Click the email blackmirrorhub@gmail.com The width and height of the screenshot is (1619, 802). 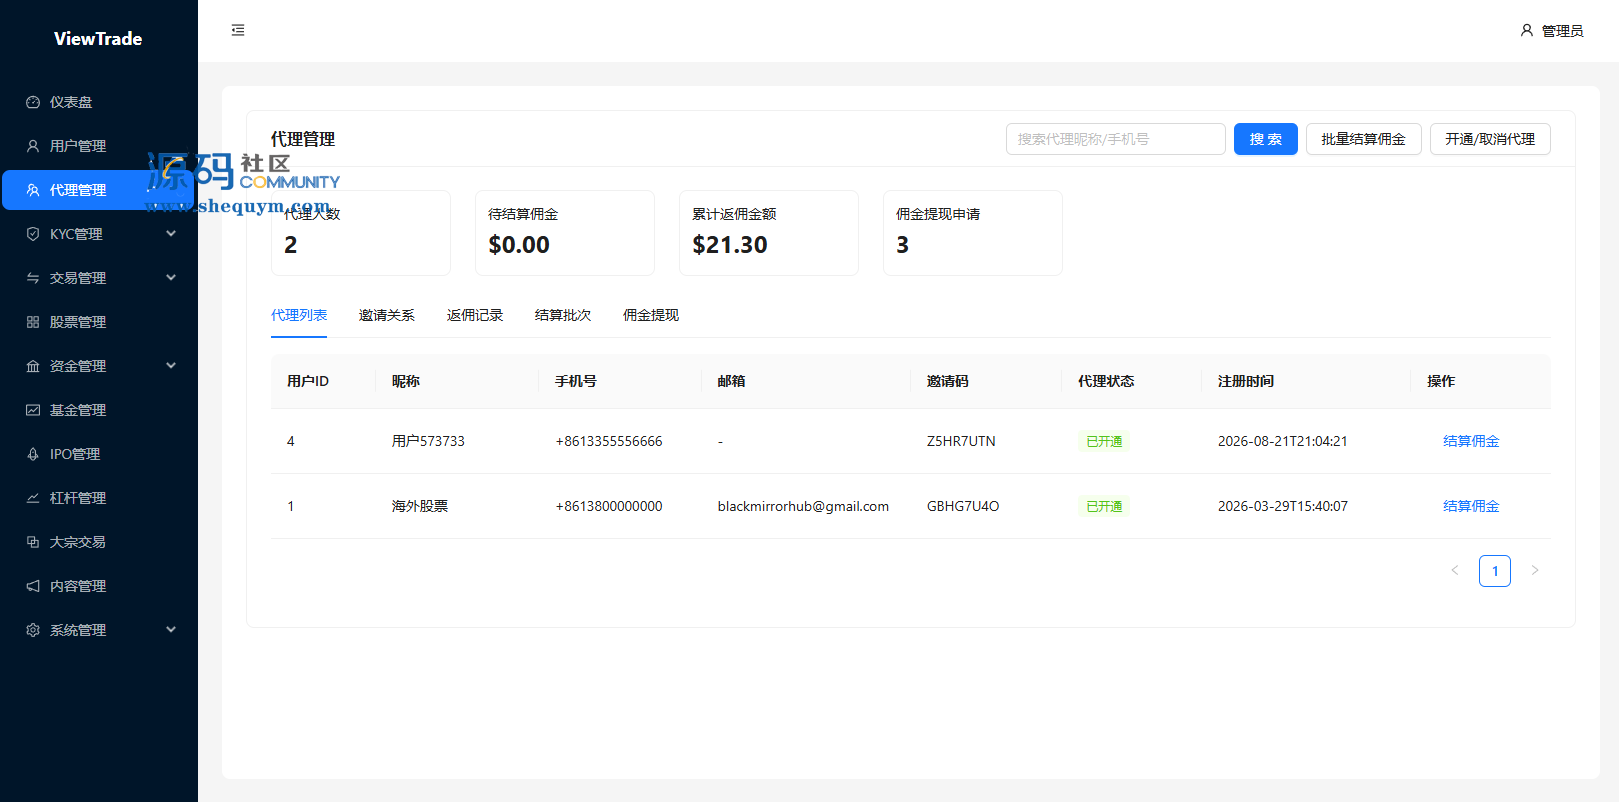click(803, 506)
